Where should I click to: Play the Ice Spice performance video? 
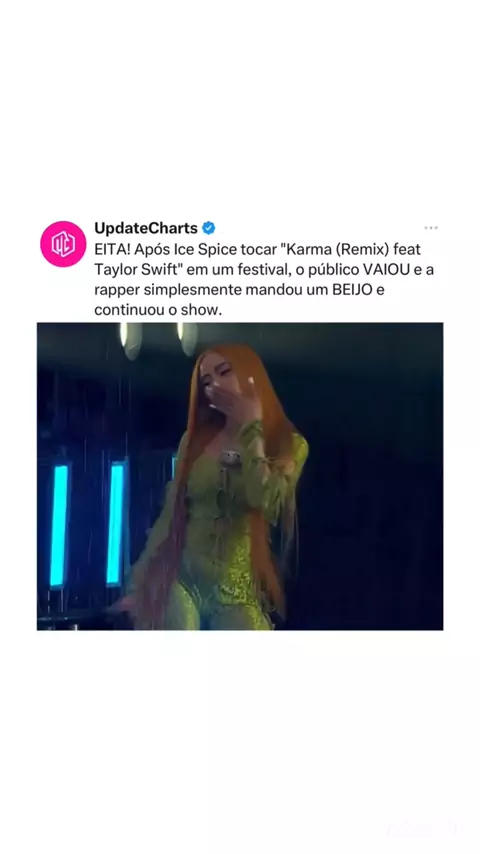240,477
